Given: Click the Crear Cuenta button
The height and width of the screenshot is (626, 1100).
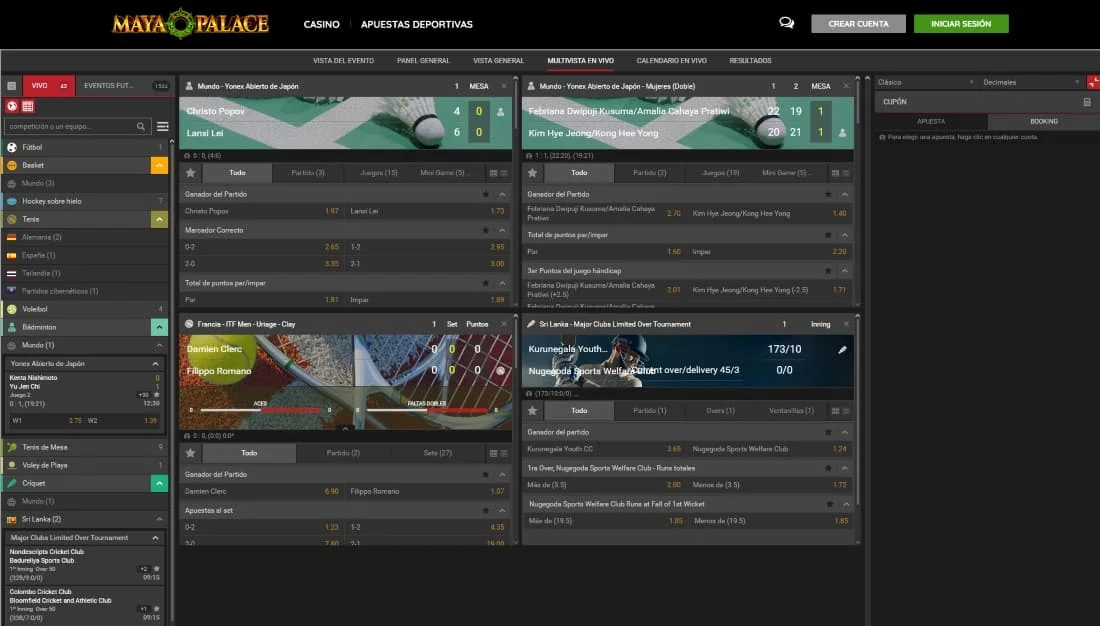Looking at the screenshot, I should click(858, 24).
